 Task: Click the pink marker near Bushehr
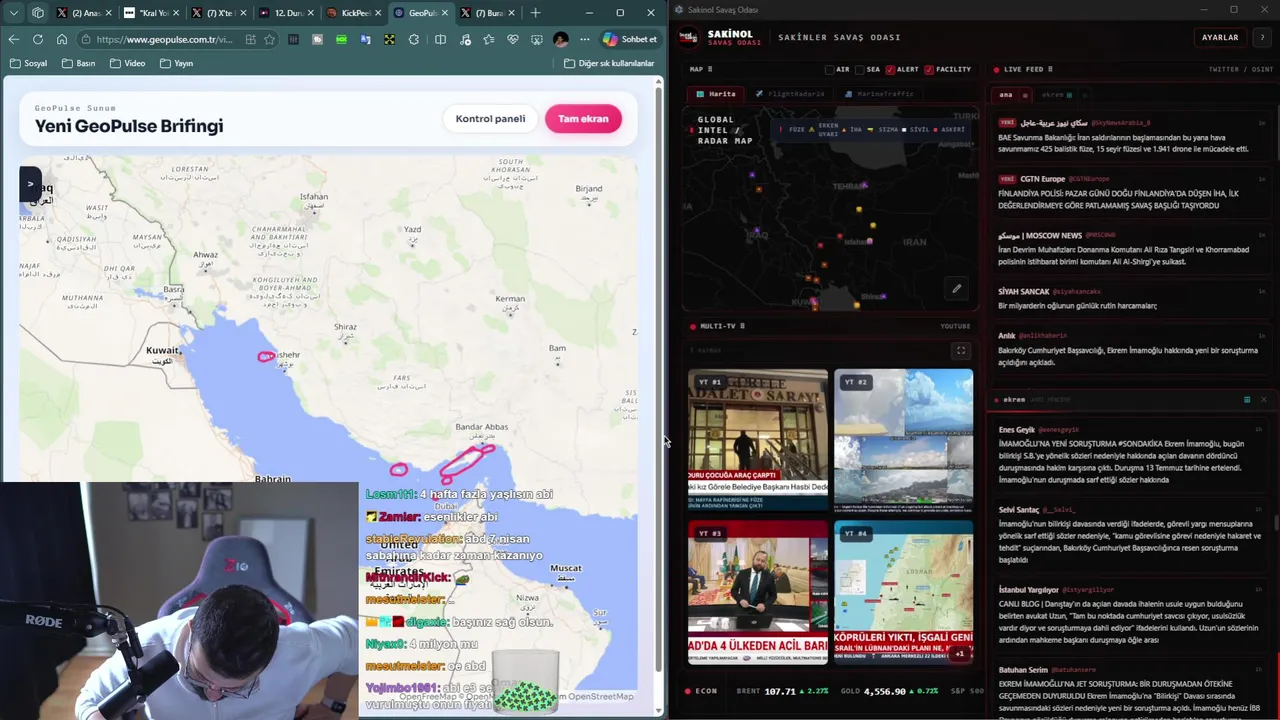266,356
